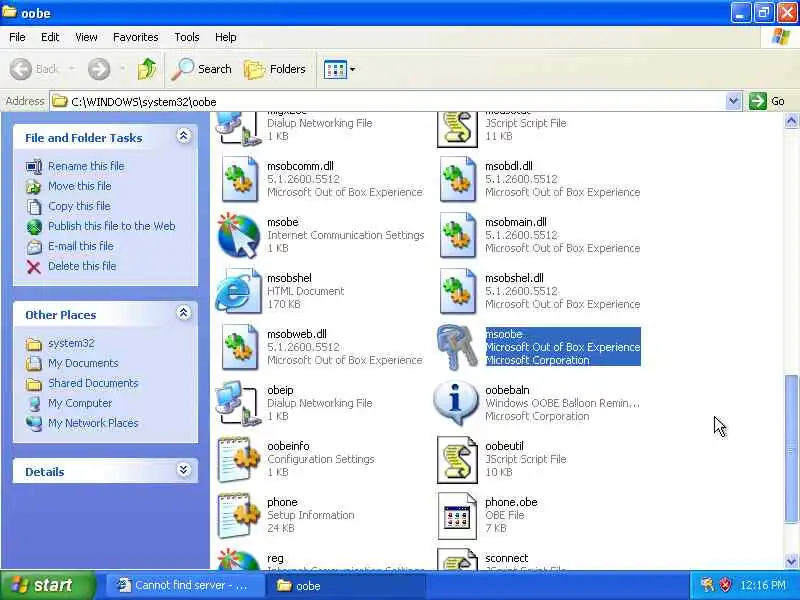800x600 pixels.
Task: Click E-mail this file
Action: 81,246
